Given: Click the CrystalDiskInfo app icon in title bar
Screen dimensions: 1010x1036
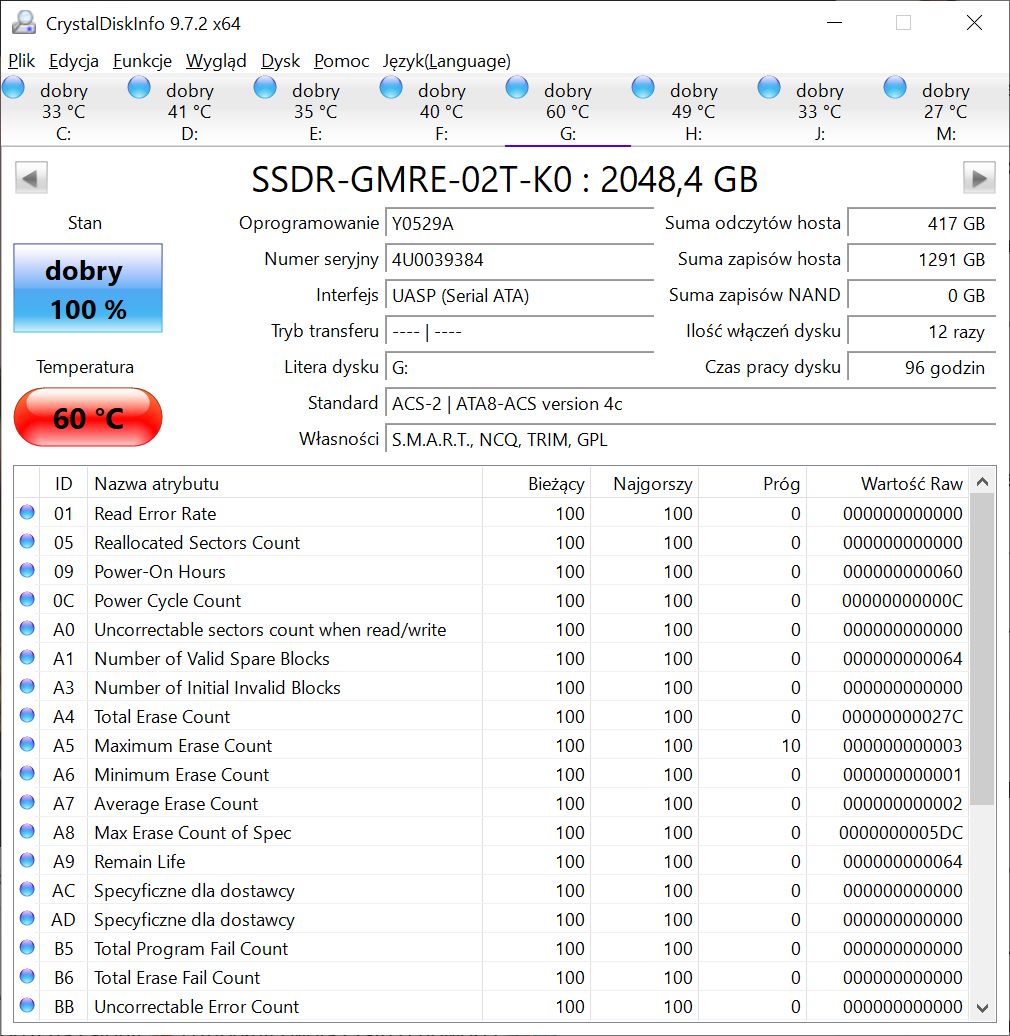Looking at the screenshot, I should pyautogui.click(x=24, y=23).
